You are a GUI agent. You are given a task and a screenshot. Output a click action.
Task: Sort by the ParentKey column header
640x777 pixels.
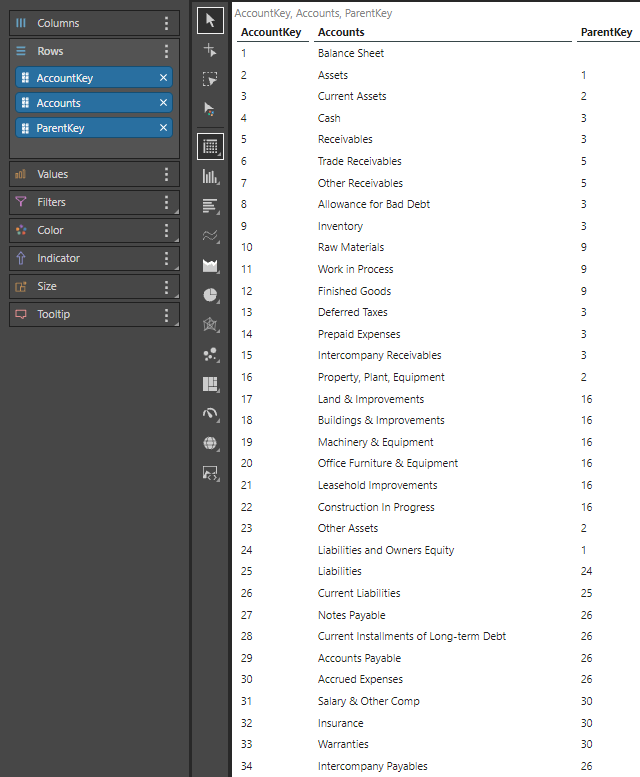click(606, 32)
